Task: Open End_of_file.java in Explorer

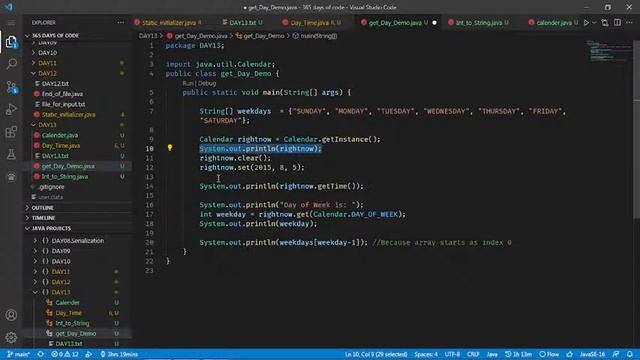Action: click(62, 93)
